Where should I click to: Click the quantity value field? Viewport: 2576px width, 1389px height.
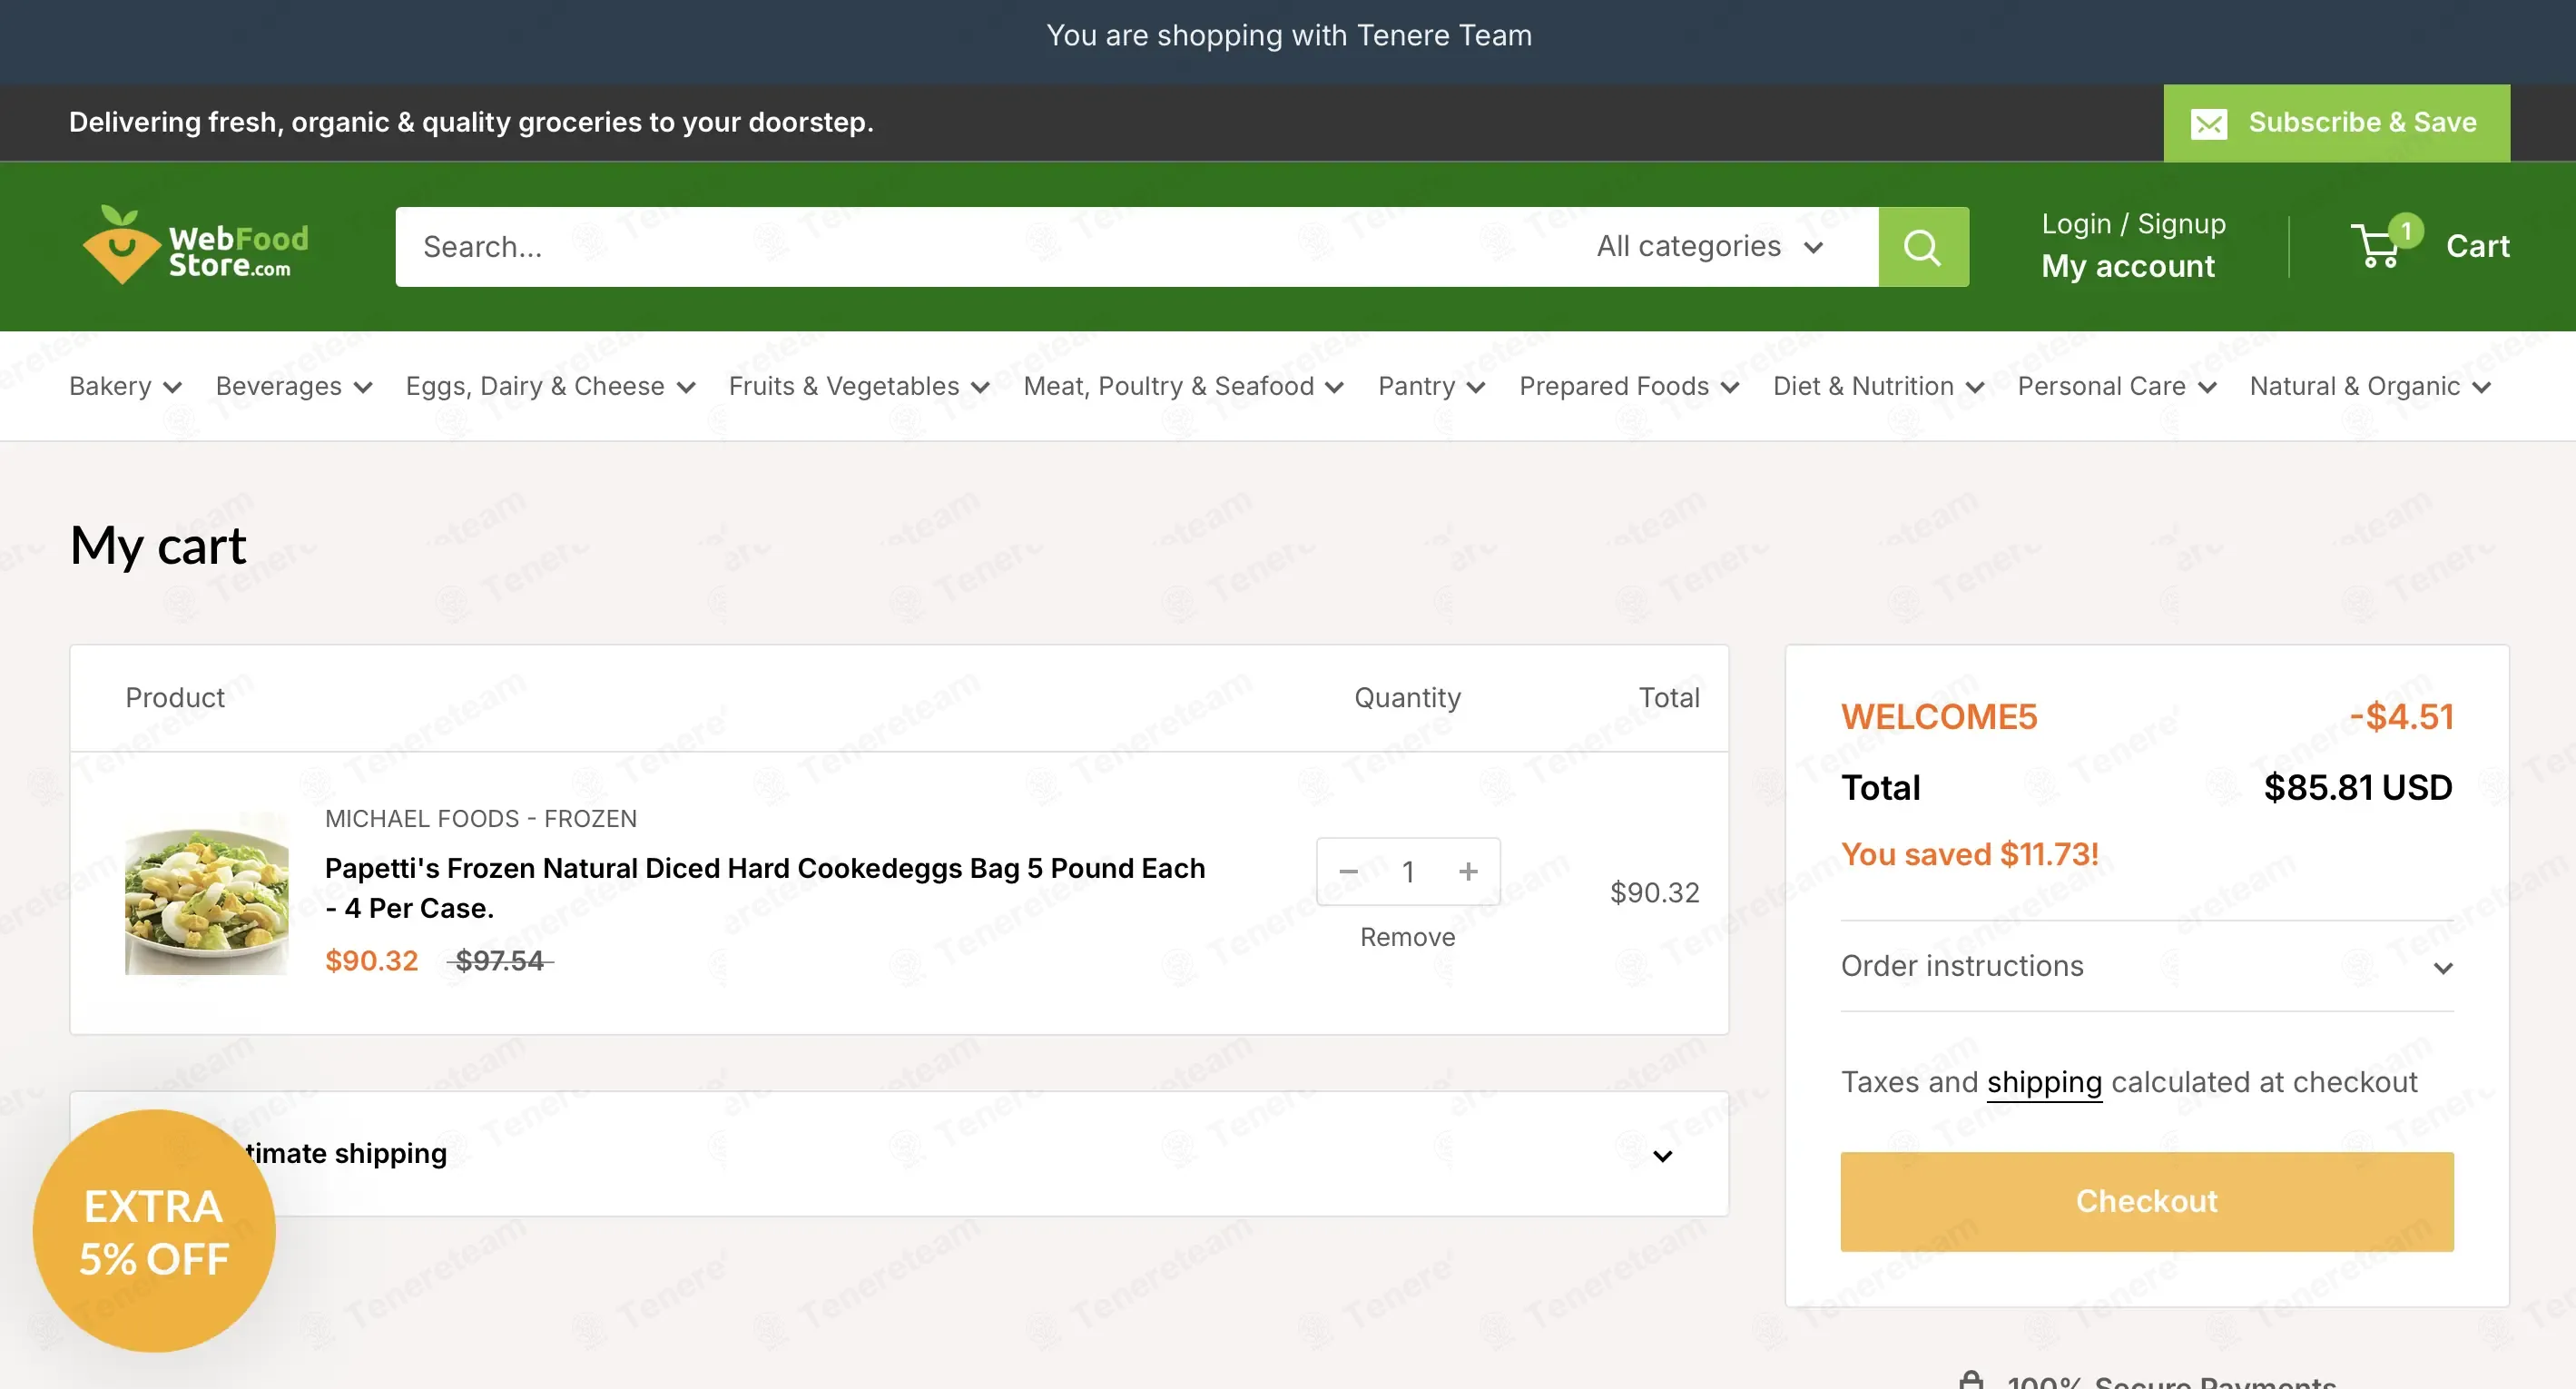tap(1408, 872)
